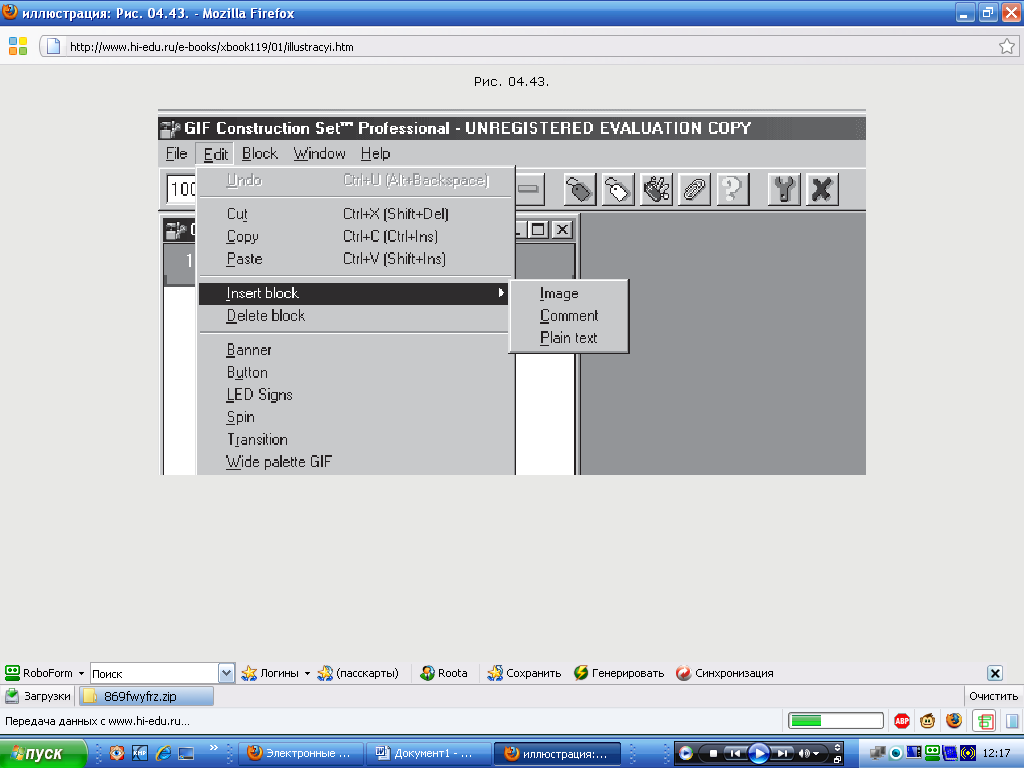Click the Генерировать button

[619, 673]
